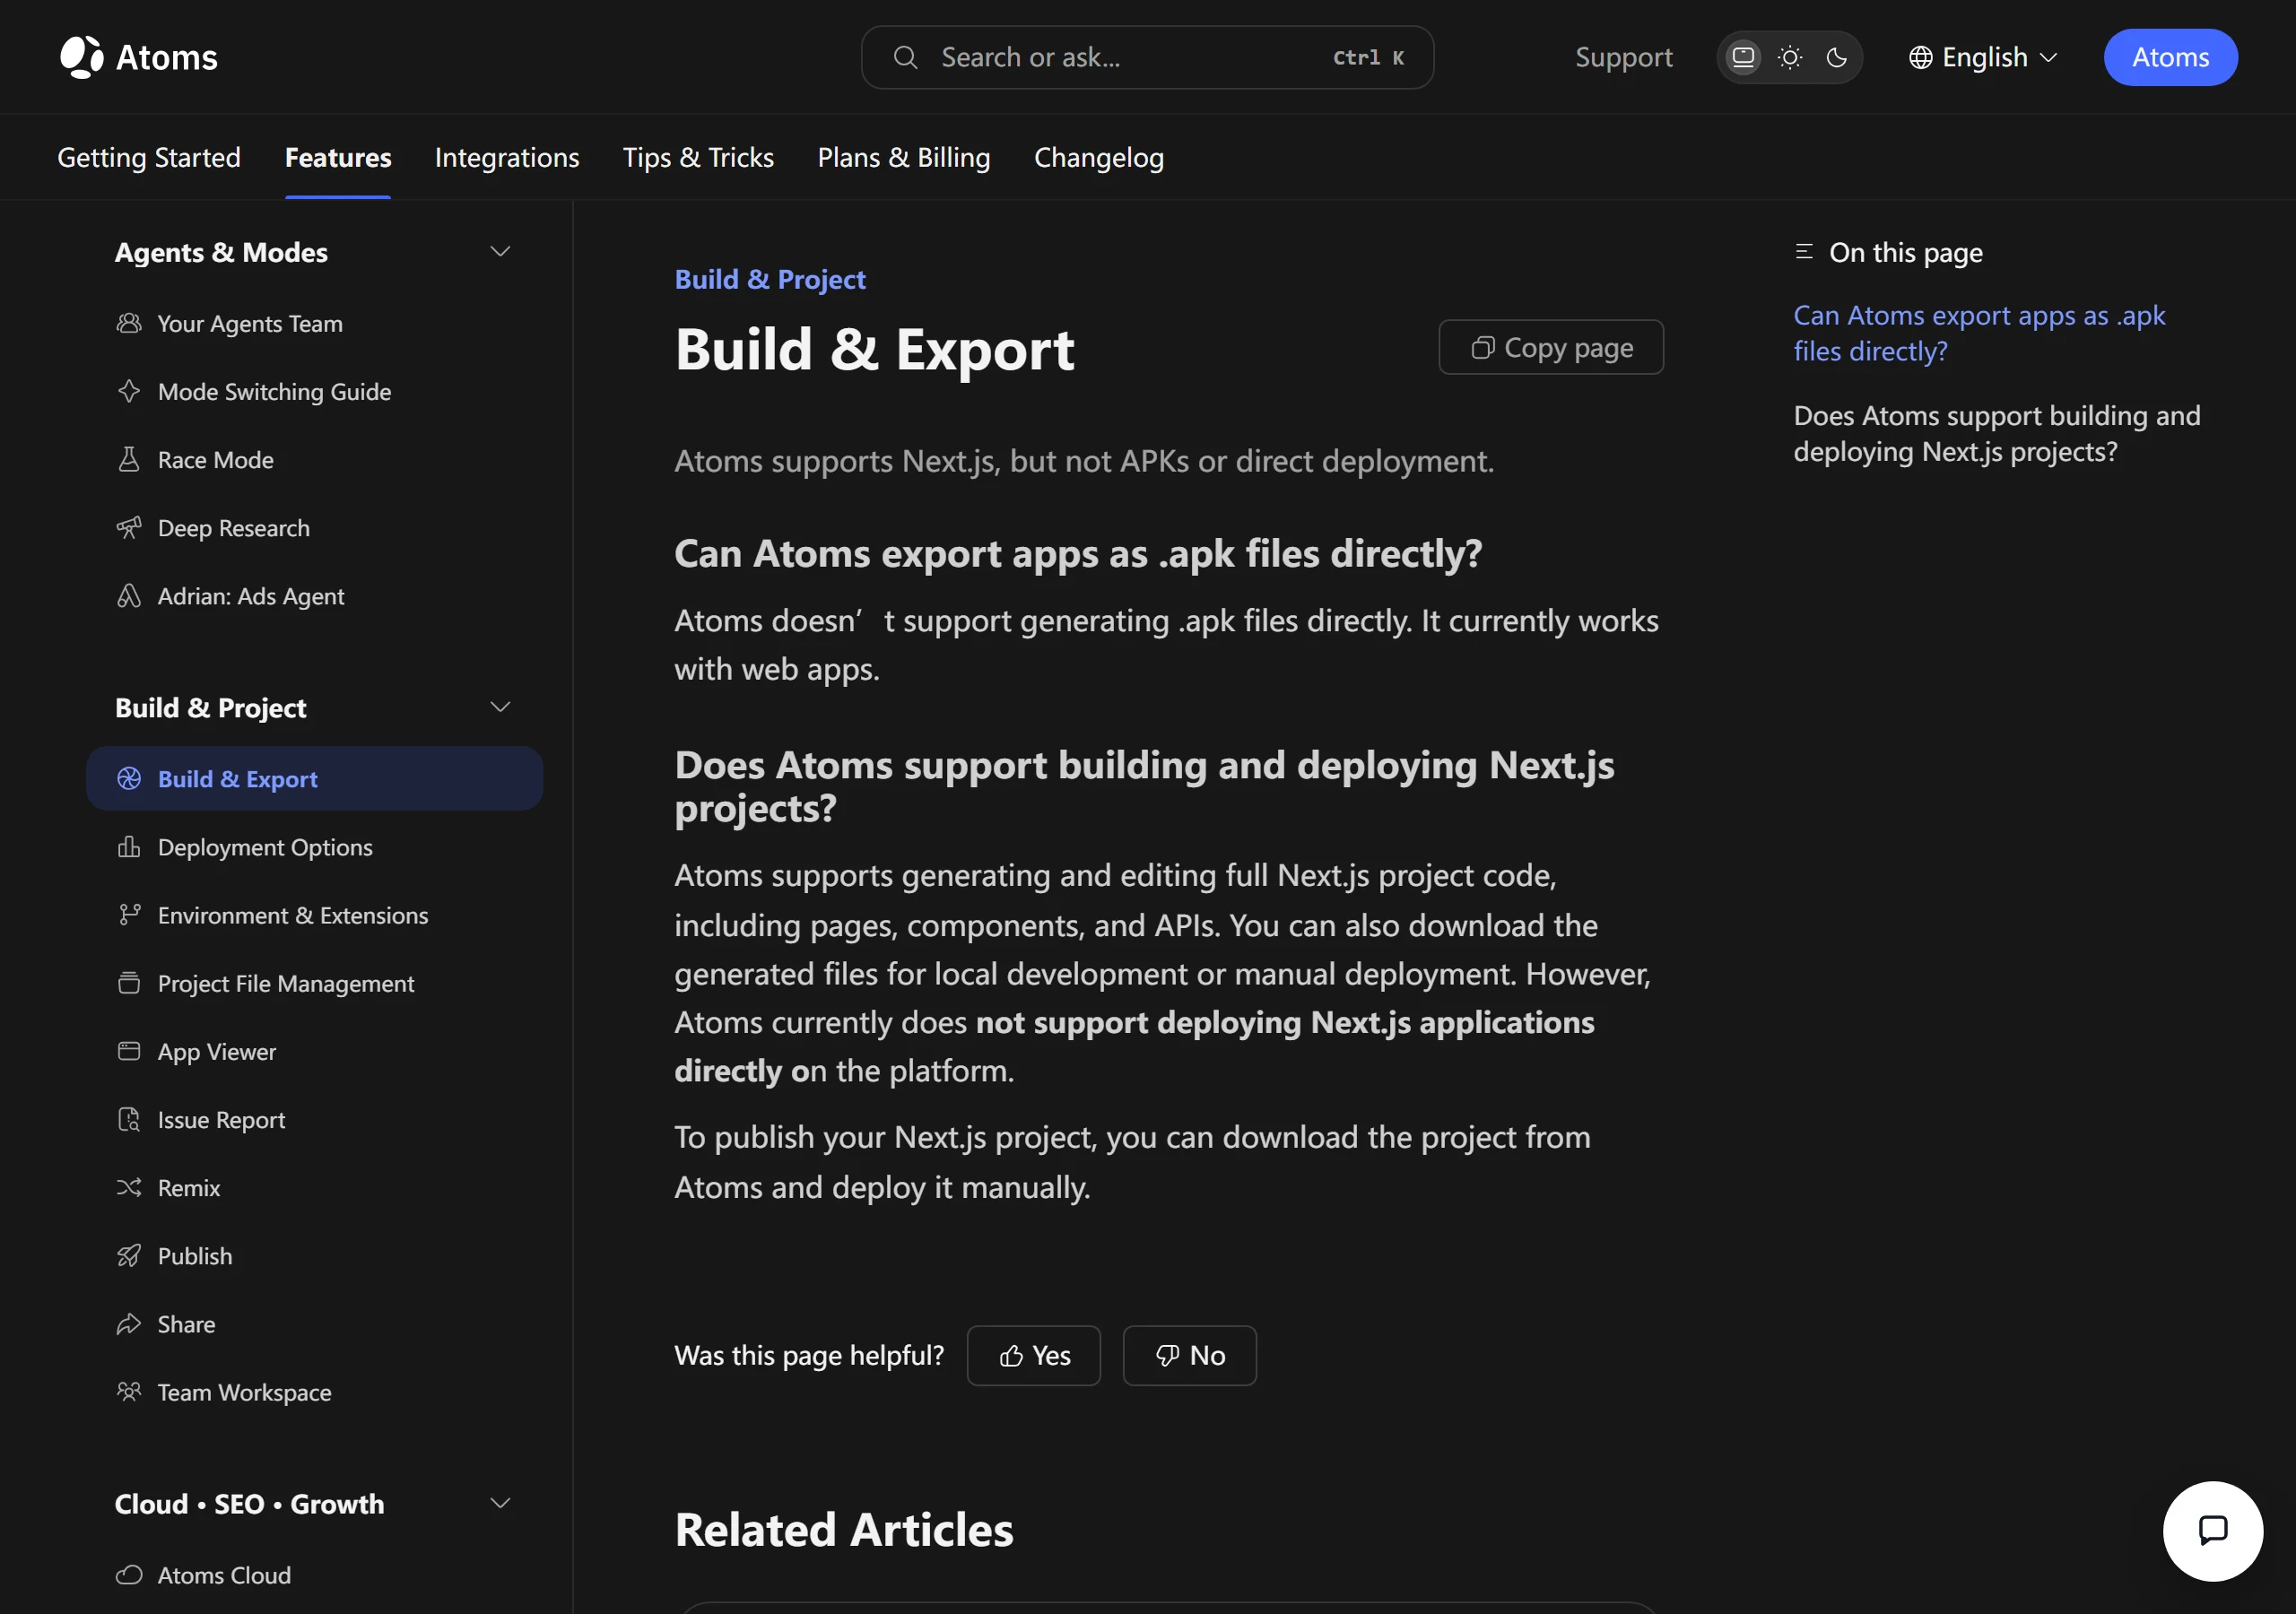The image size is (2296, 1614).
Task: Click the Build & Export sidebar icon
Action: tap(129, 778)
